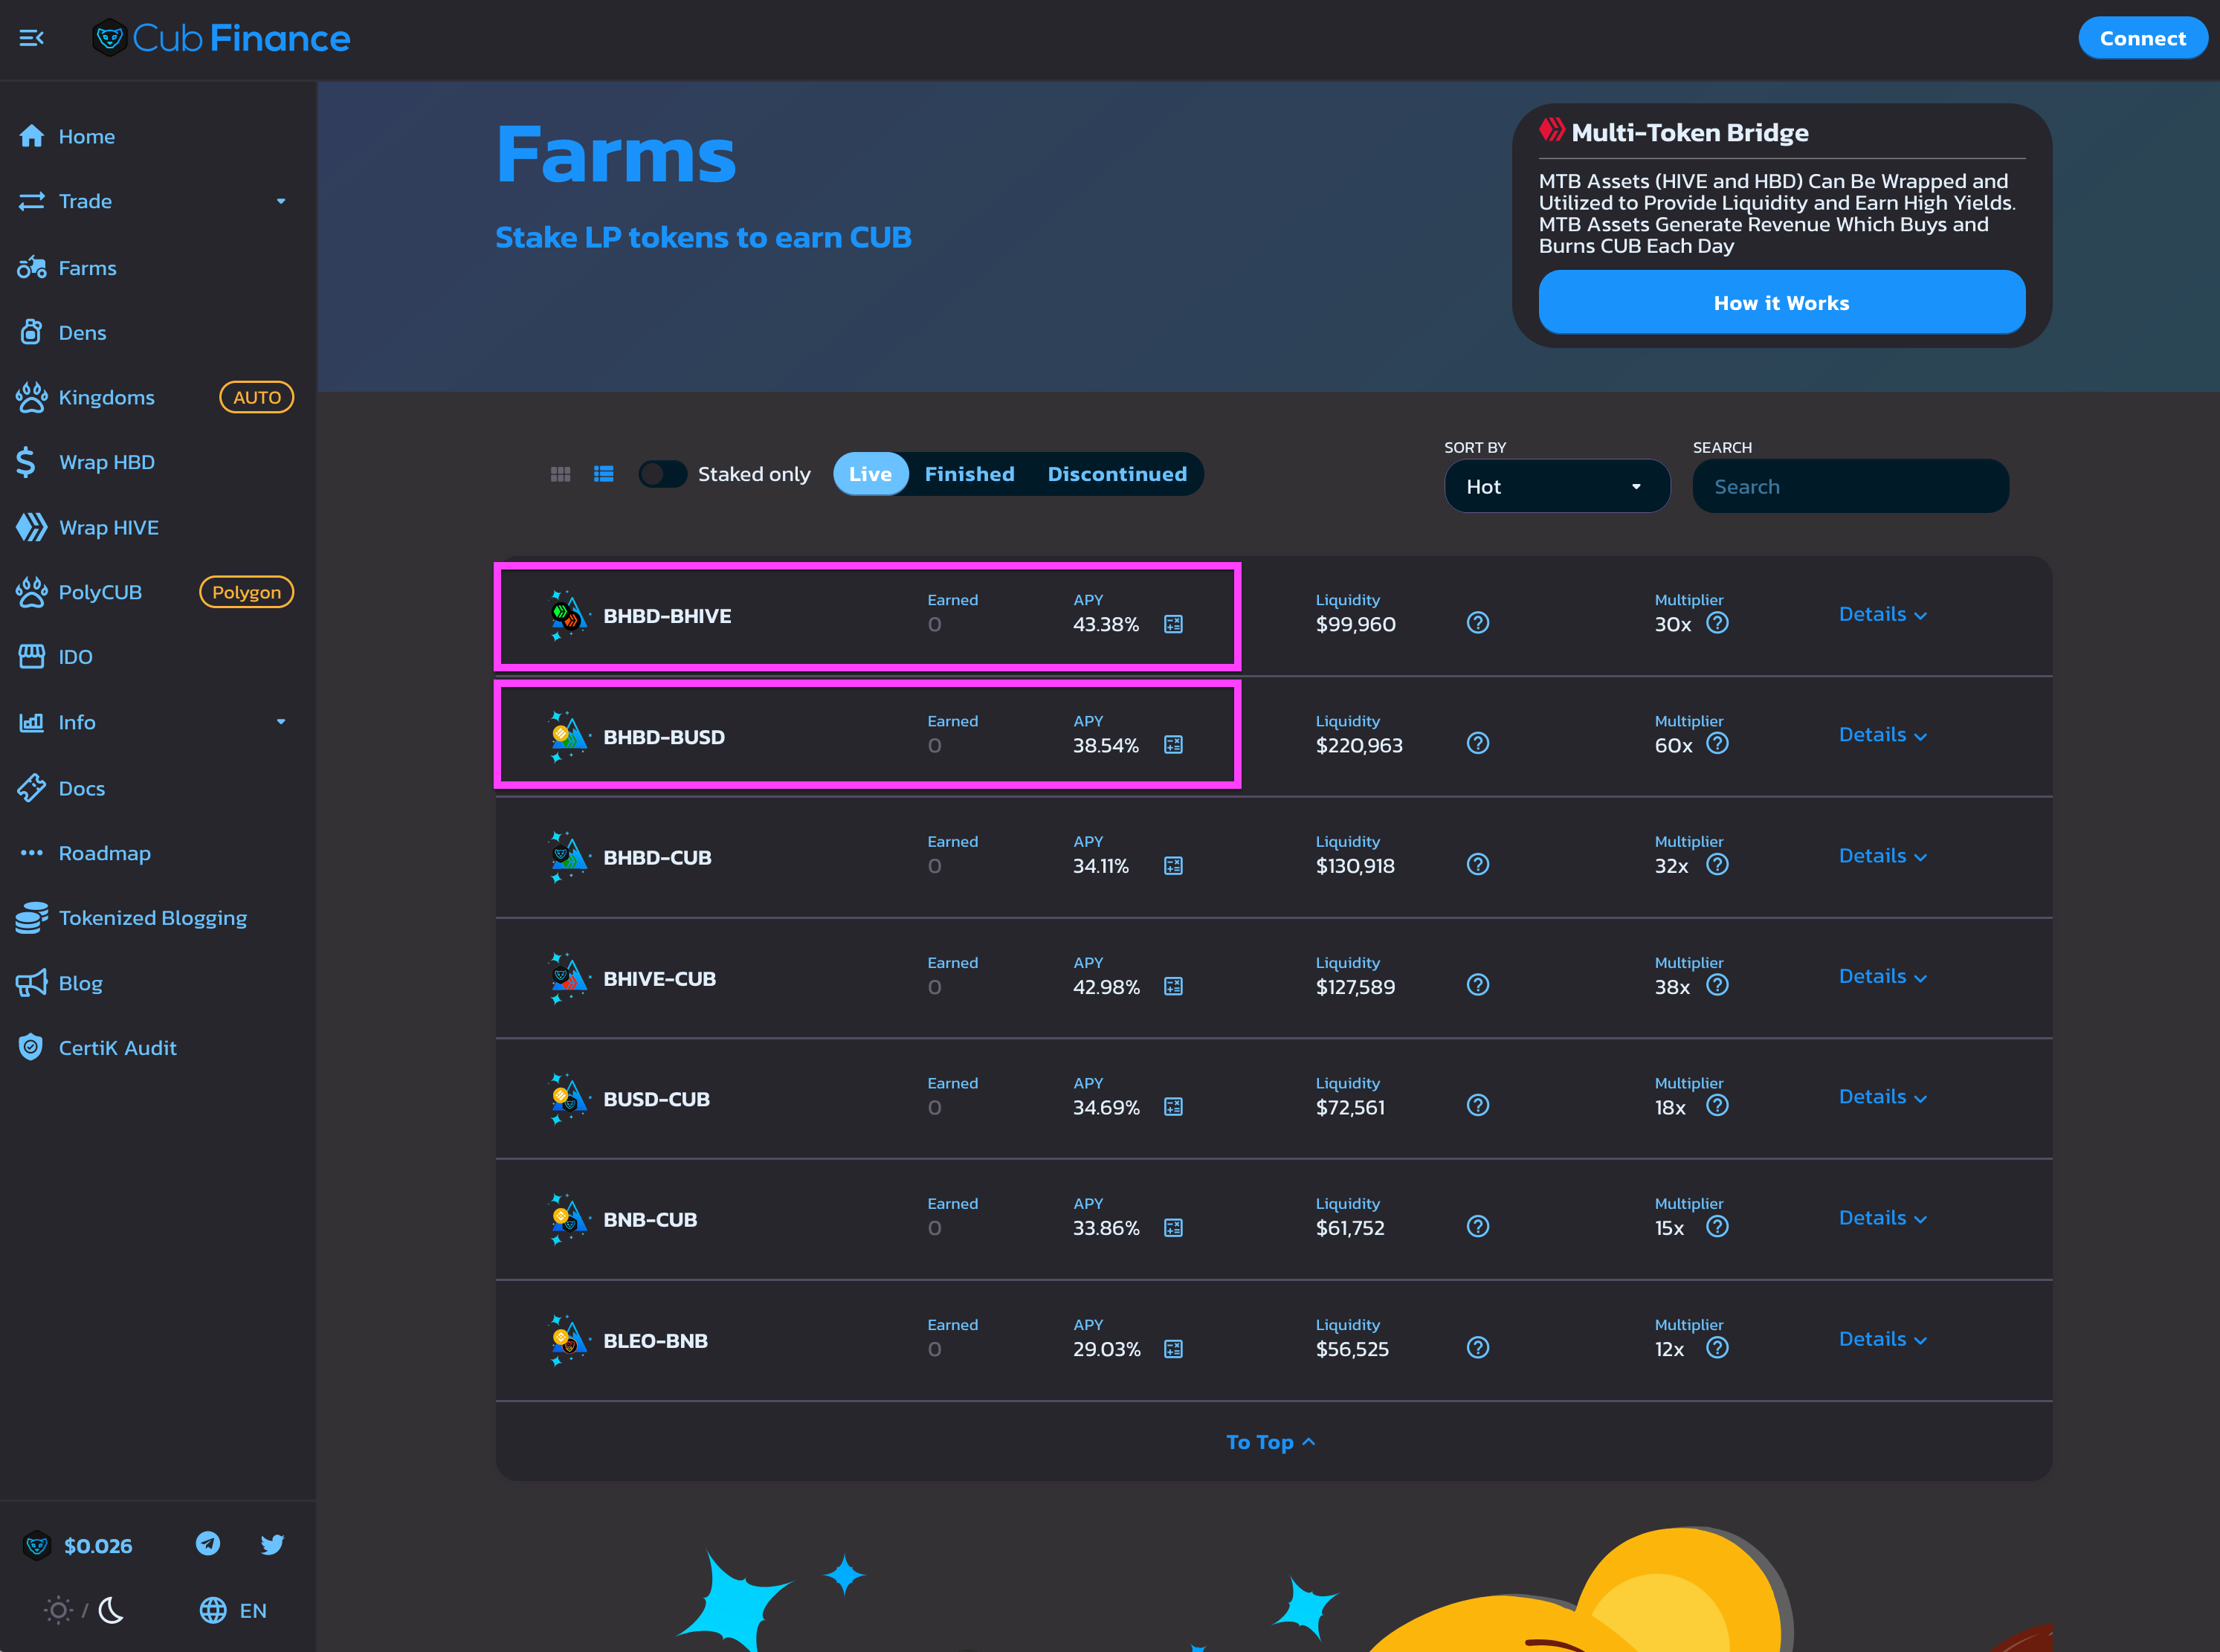Select the Live farms tab
The width and height of the screenshot is (2220, 1652).
tap(870, 474)
